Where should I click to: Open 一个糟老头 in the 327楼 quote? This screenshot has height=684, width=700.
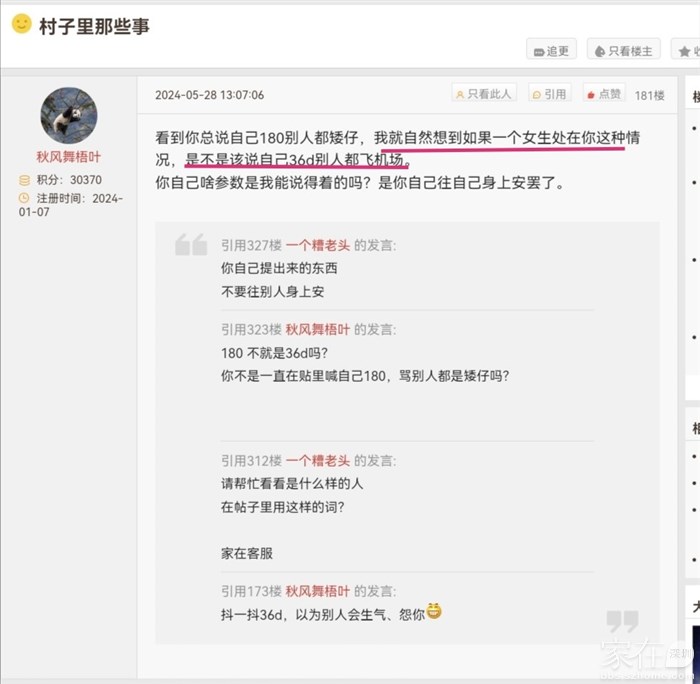point(318,245)
